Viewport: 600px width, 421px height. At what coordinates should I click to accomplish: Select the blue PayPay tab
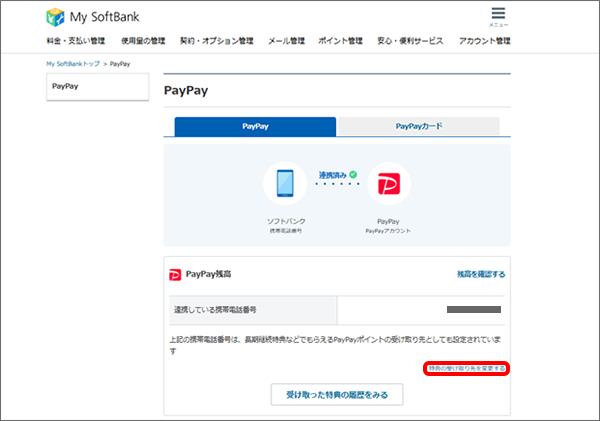tap(255, 127)
